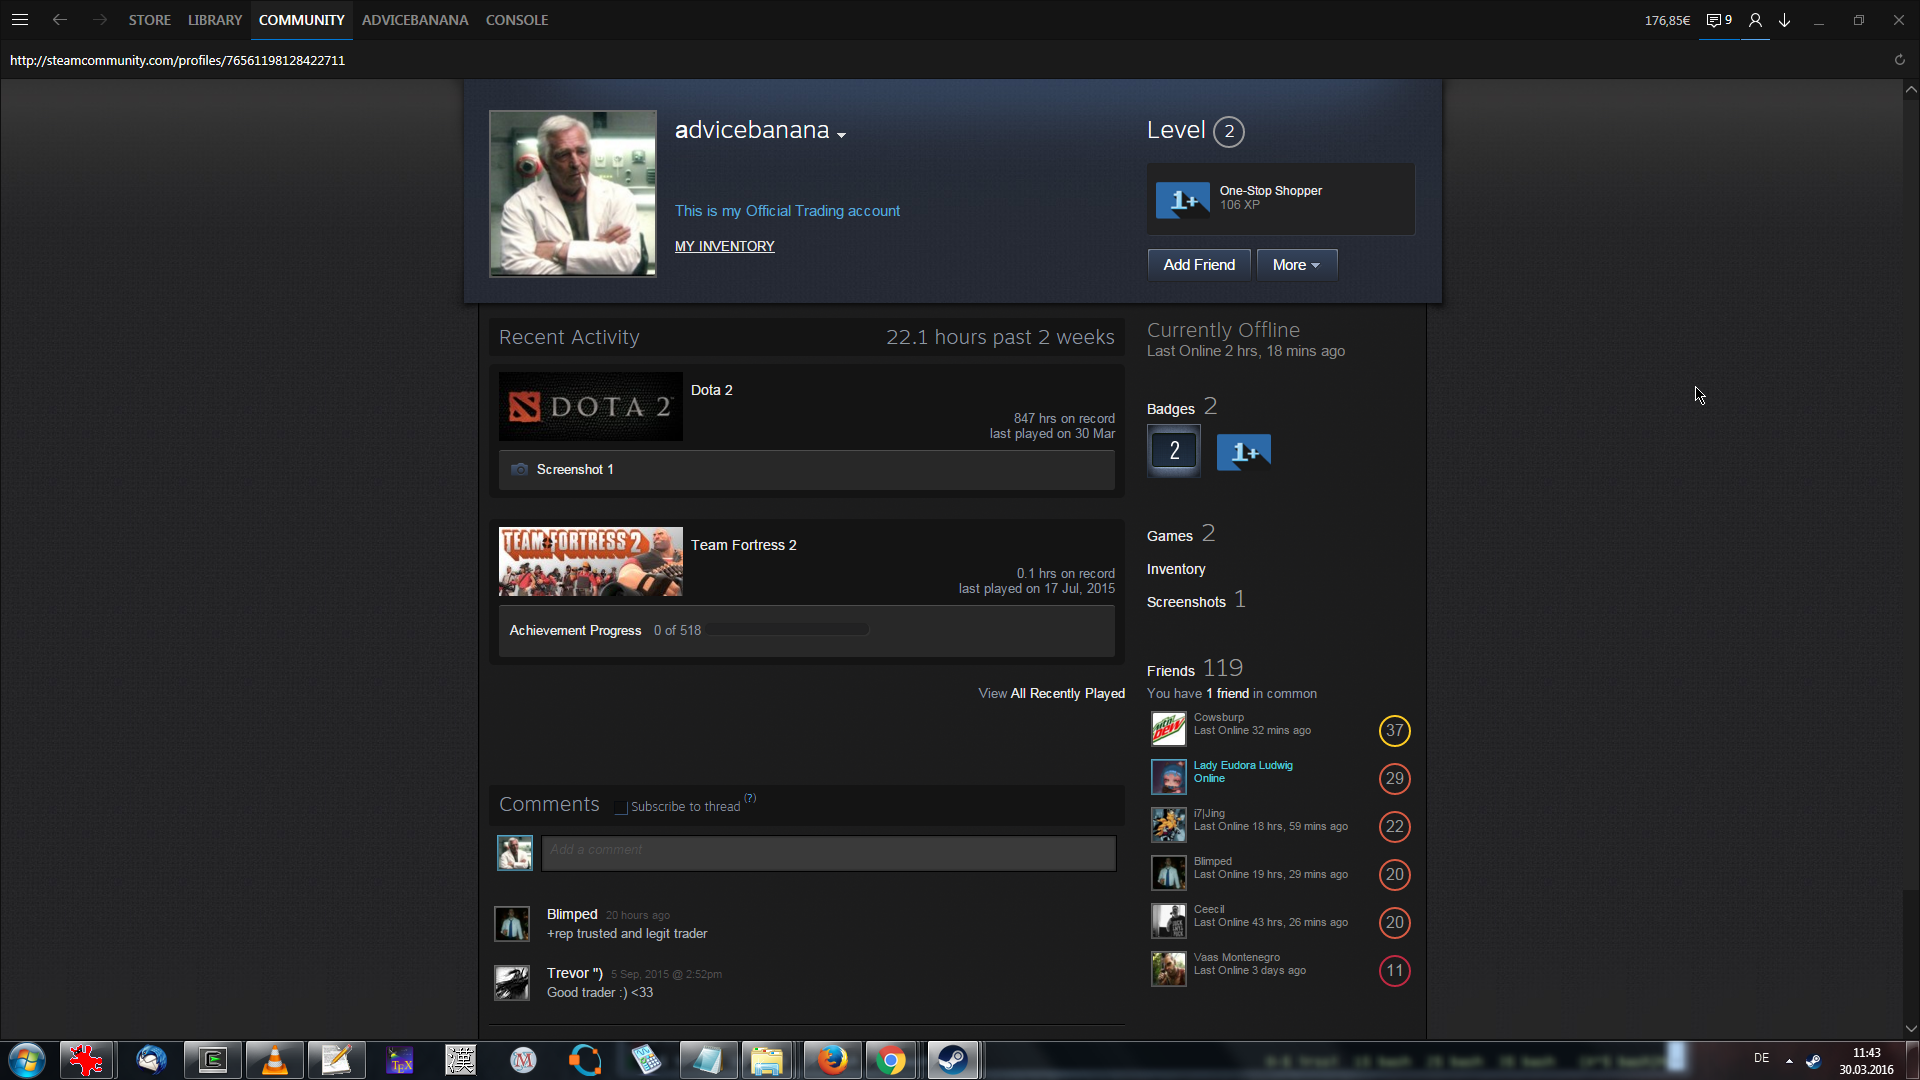
Task: Toggle Subscribe to thread checkbox
Action: [x=621, y=807]
